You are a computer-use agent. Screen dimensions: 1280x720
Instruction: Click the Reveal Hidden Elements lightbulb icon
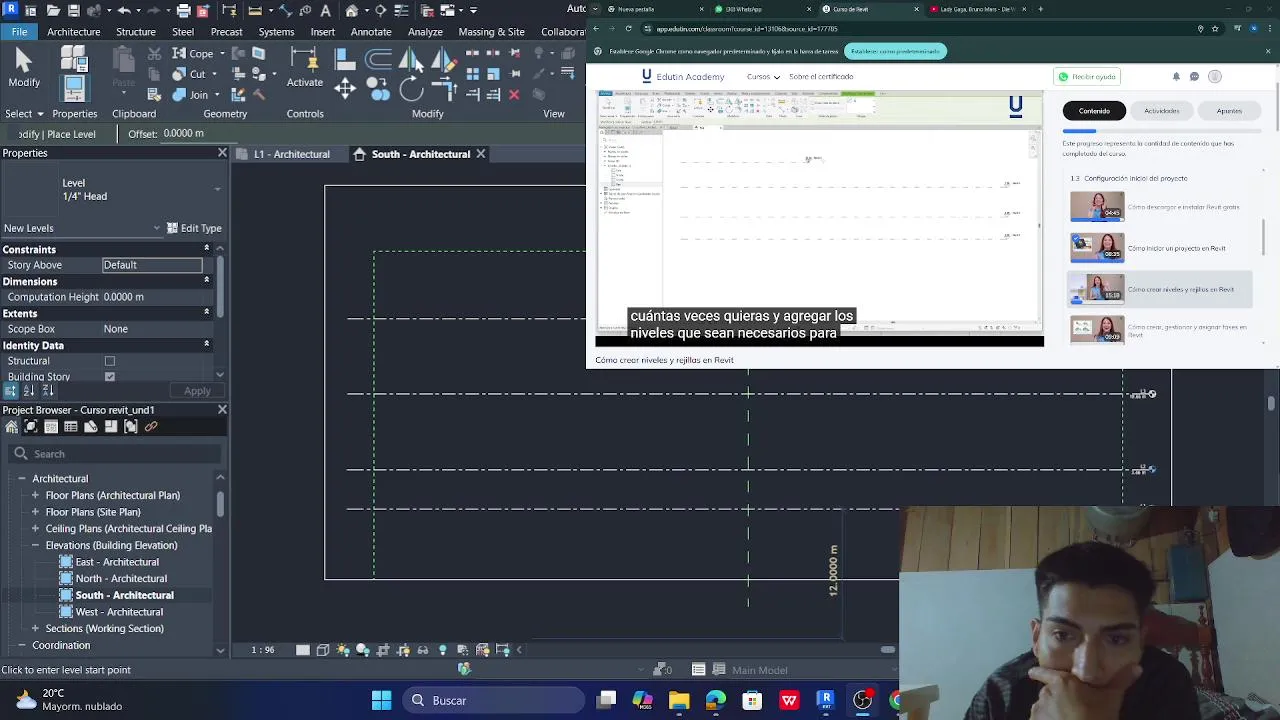click(443, 650)
